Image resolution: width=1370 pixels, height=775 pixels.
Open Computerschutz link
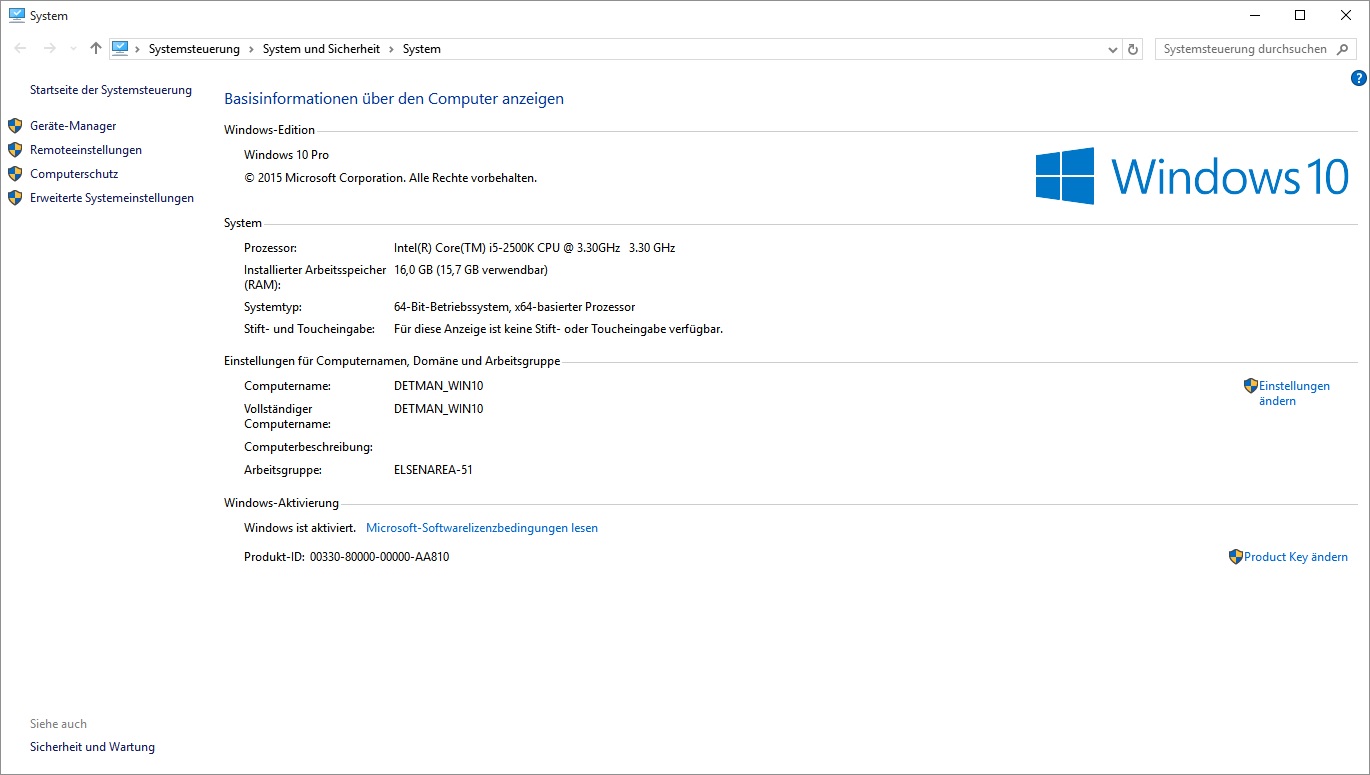74,174
